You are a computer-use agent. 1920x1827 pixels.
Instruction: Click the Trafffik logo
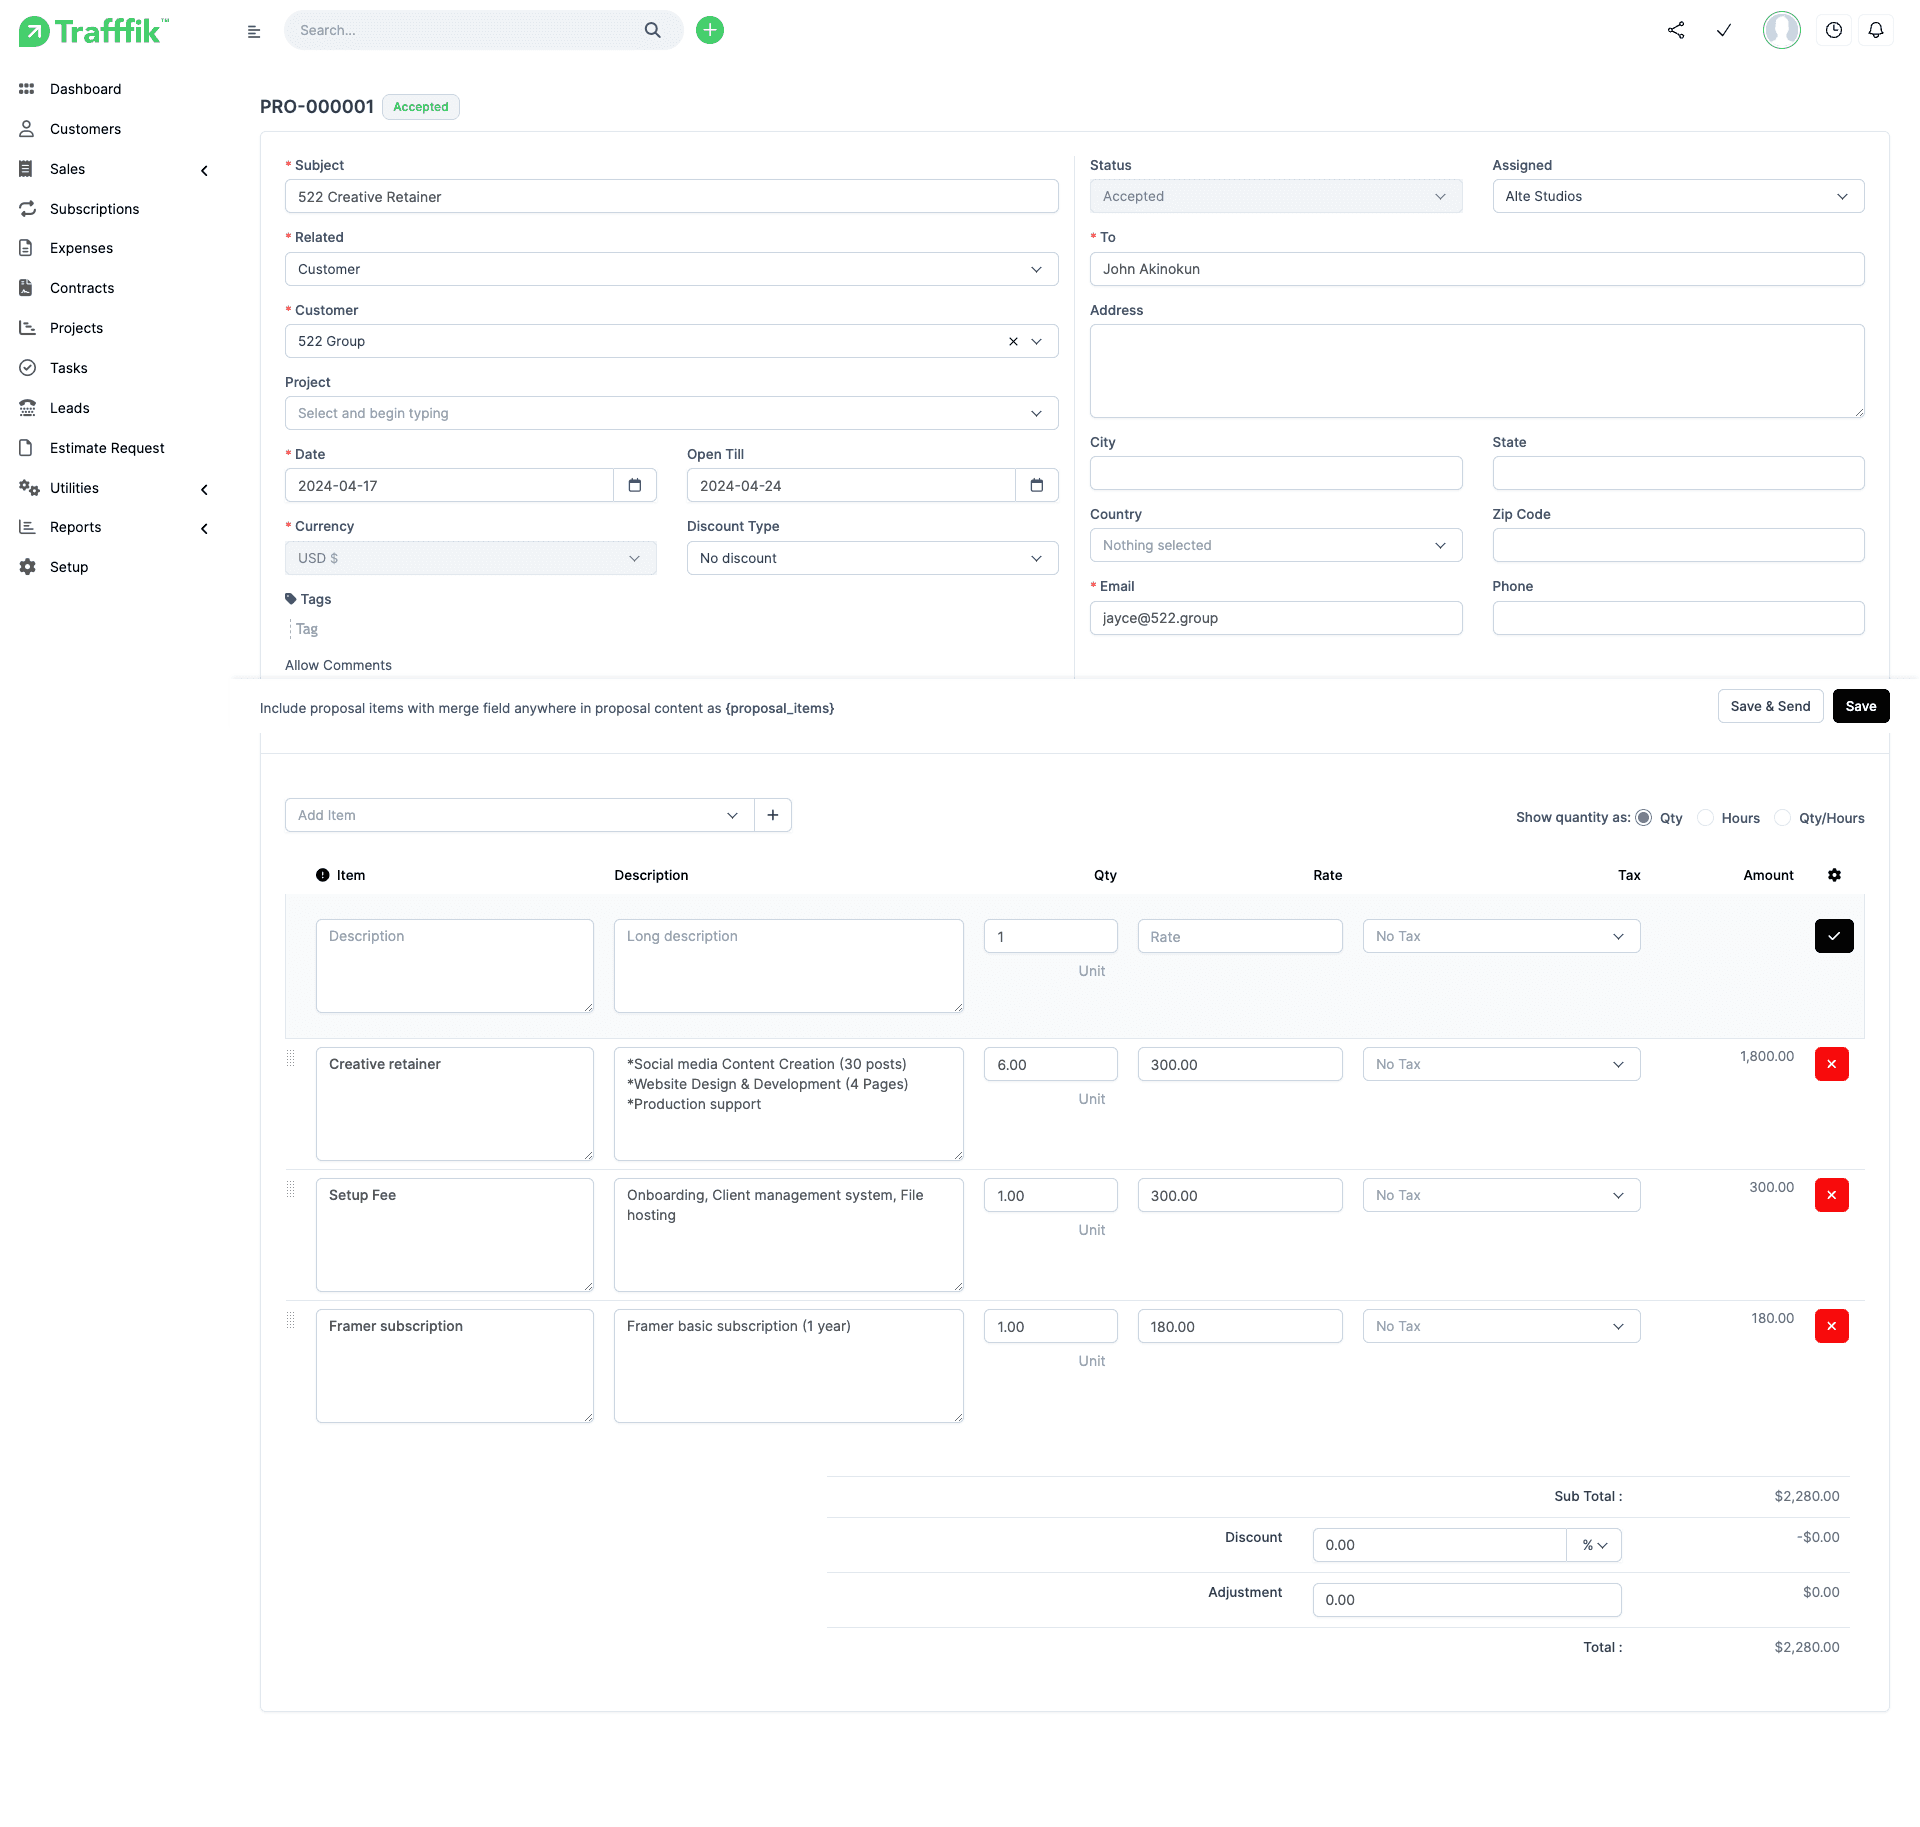tap(94, 31)
